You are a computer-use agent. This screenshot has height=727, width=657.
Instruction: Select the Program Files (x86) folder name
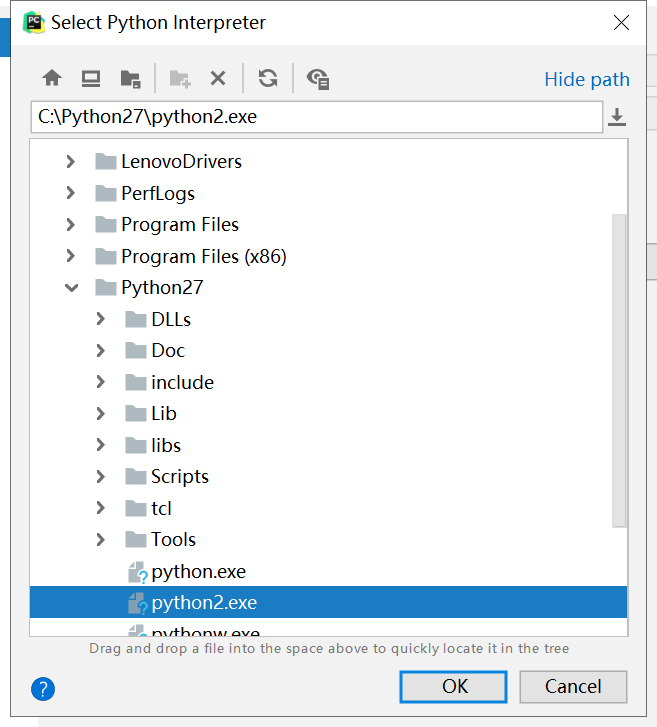pos(204,256)
